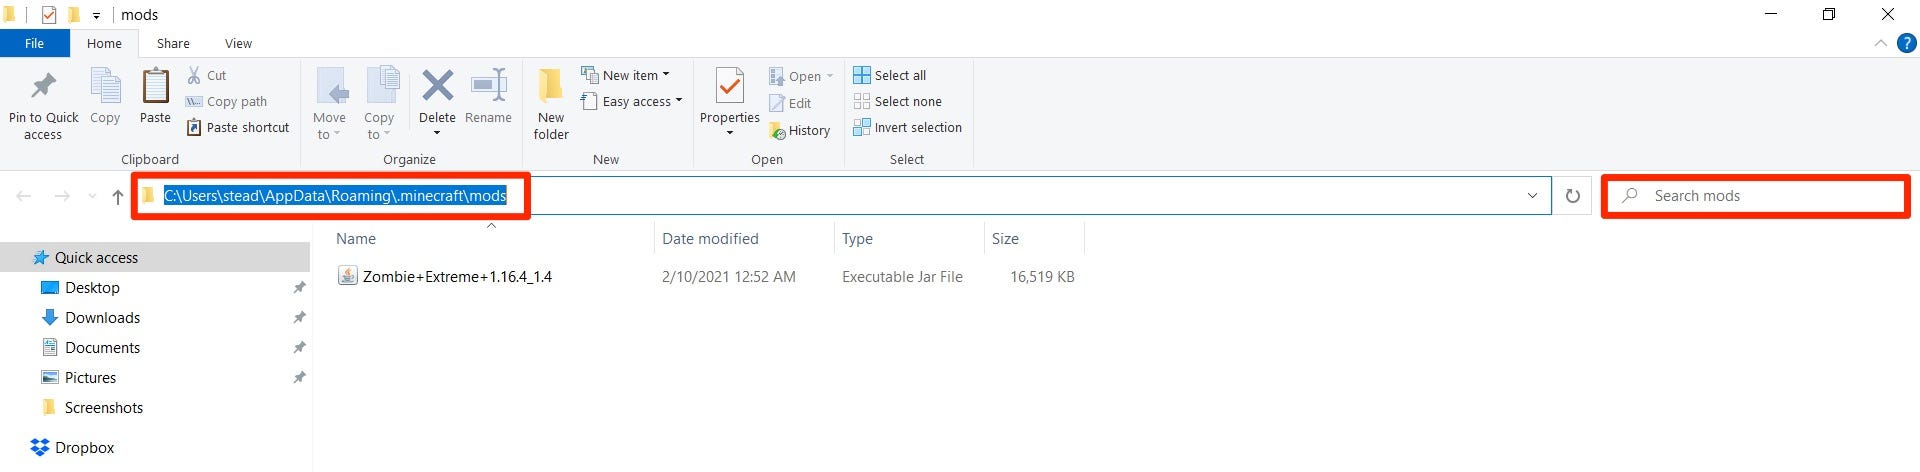Click the 2/10/2021 12:52 AM date cell

[729, 276]
